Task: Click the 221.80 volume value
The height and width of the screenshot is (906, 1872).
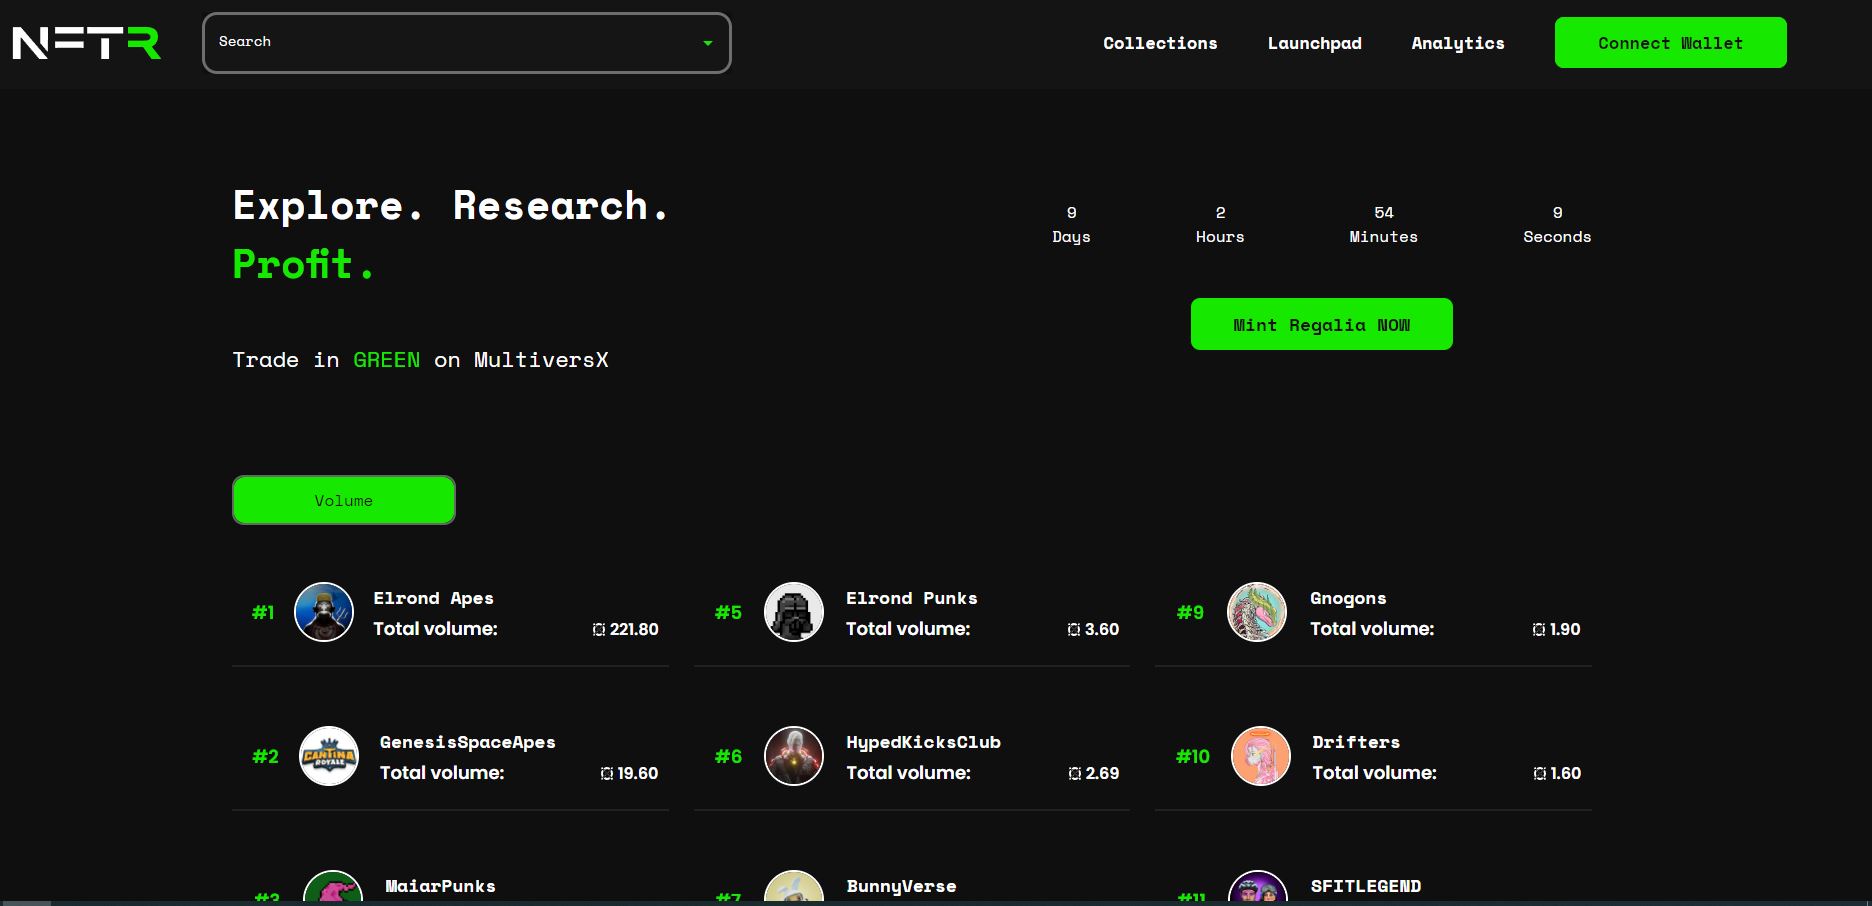Action: coord(634,630)
